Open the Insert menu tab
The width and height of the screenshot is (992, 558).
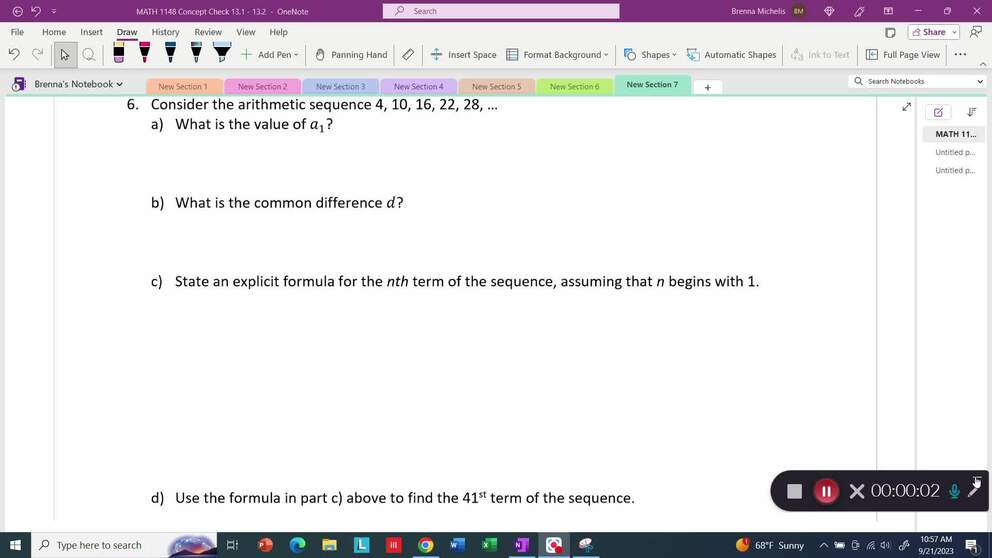(91, 32)
